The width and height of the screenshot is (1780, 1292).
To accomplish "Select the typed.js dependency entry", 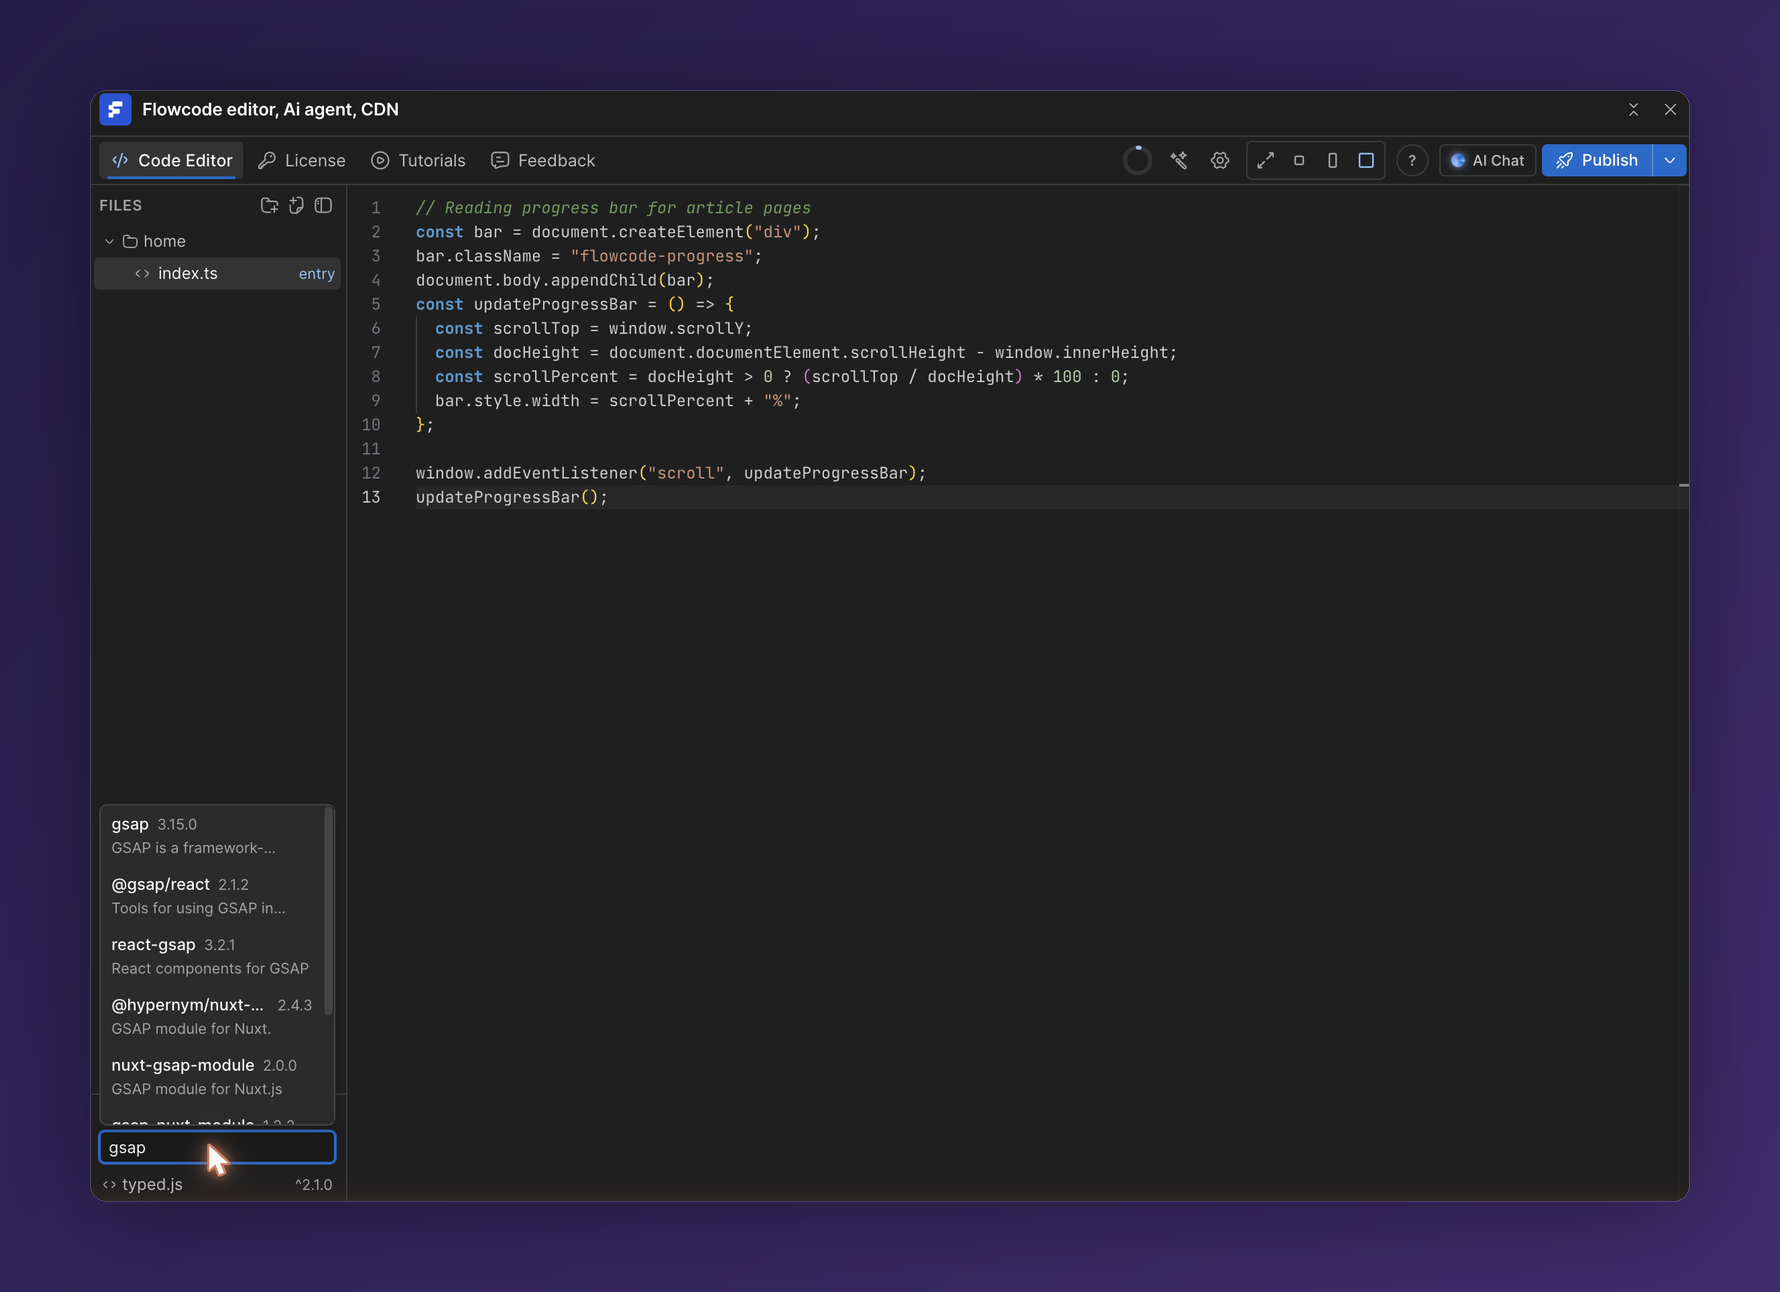I will pos(217,1184).
